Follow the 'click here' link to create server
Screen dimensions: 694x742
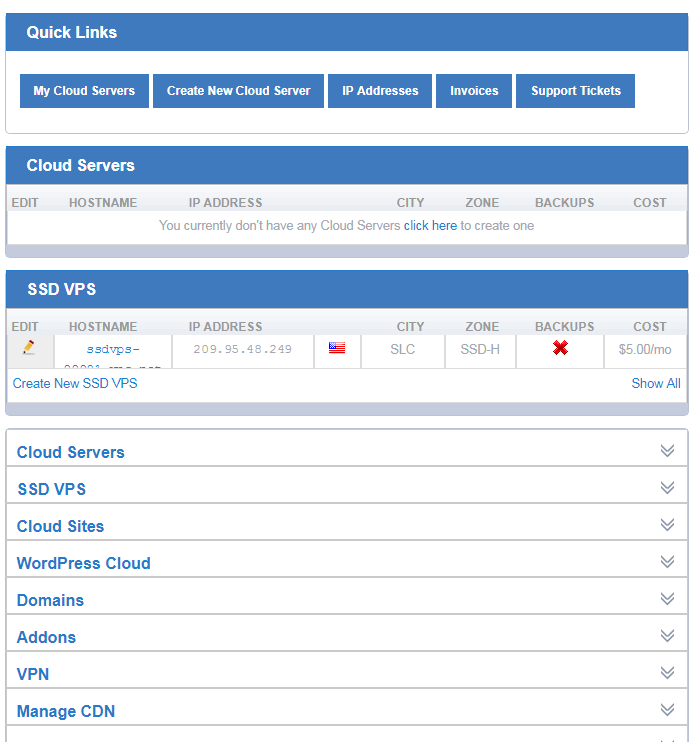click(430, 226)
